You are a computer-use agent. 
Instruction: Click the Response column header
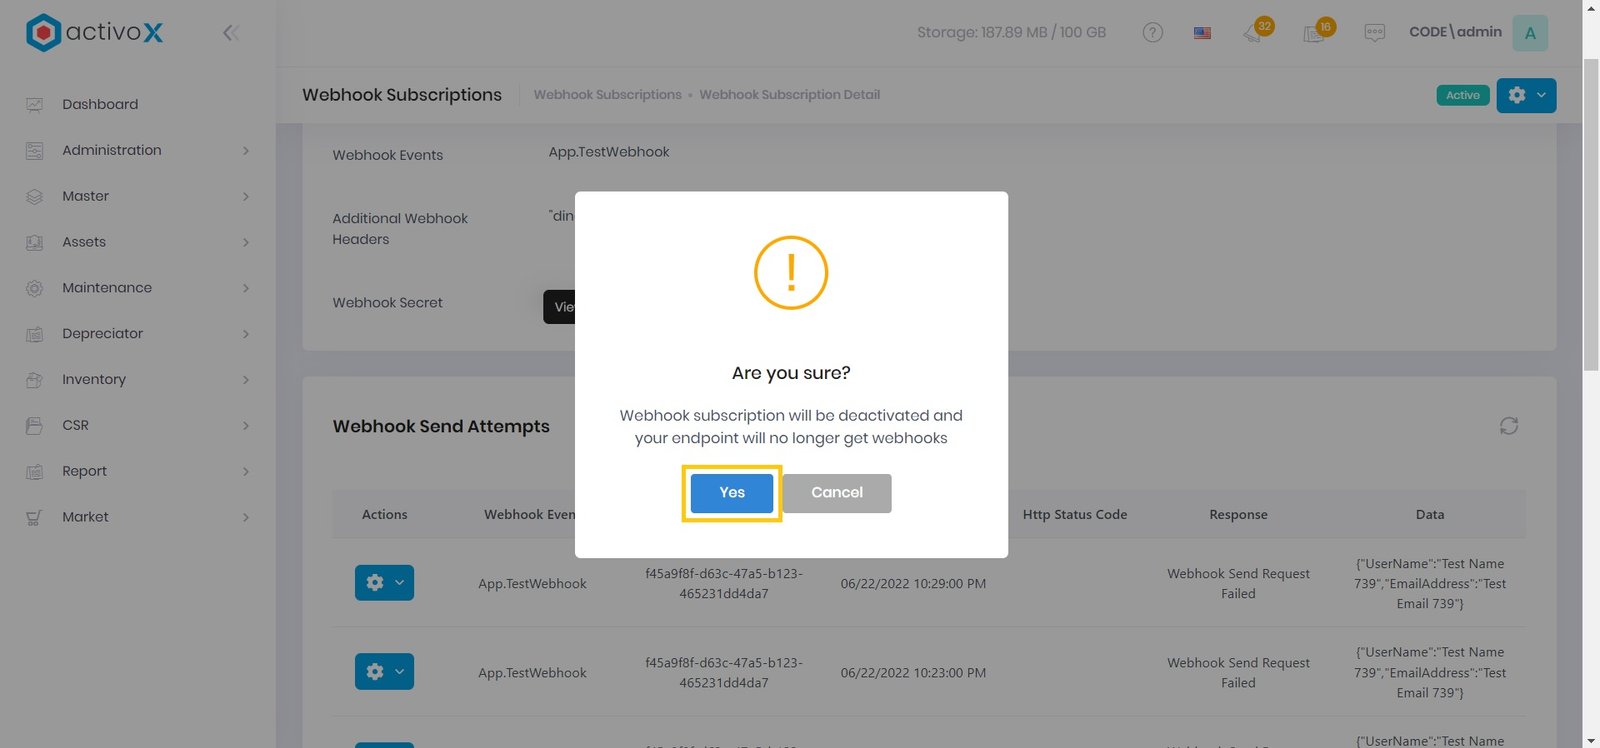point(1238,515)
